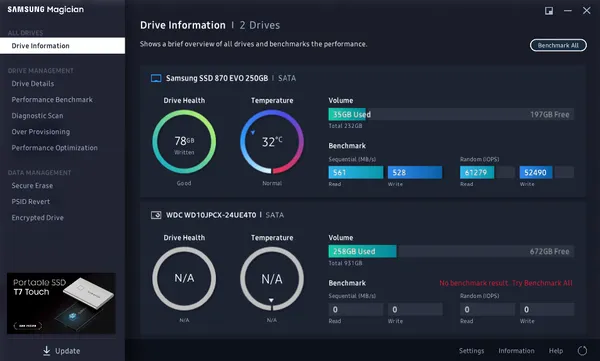Click the 32°C temperature gauge
Viewport: 600px width, 361px height.
click(272, 142)
